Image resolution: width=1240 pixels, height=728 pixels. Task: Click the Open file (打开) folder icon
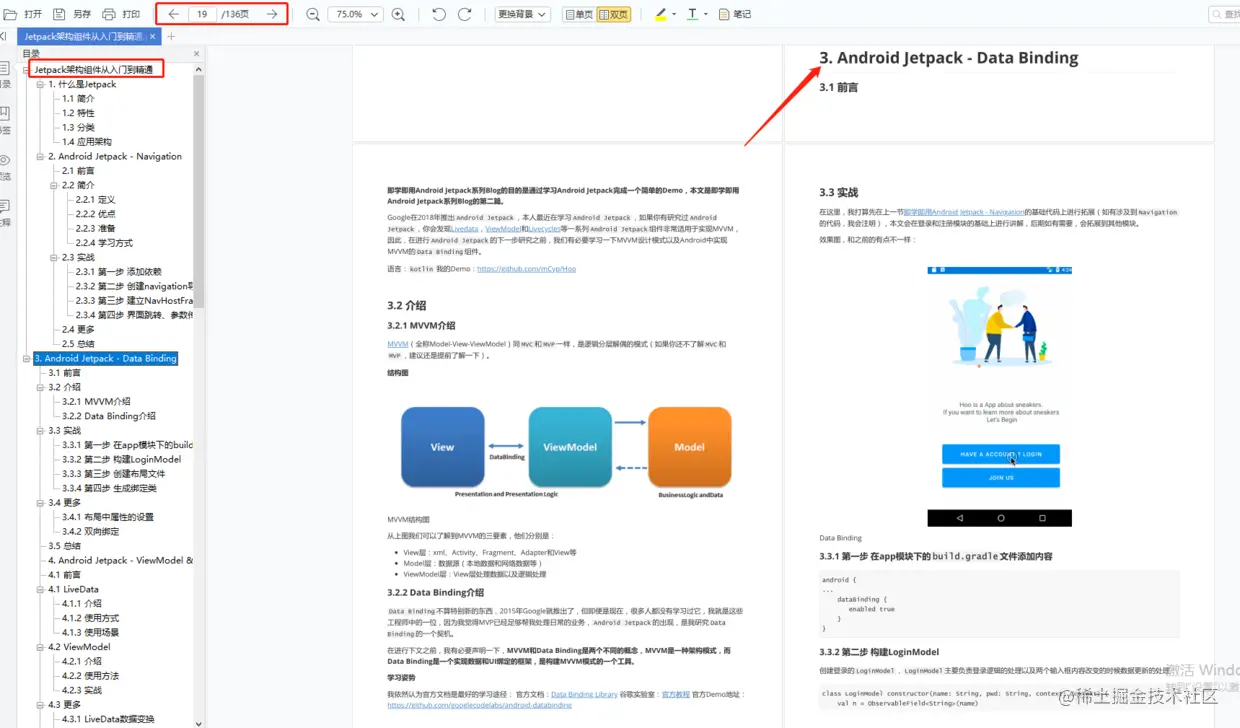pyautogui.click(x=12, y=14)
